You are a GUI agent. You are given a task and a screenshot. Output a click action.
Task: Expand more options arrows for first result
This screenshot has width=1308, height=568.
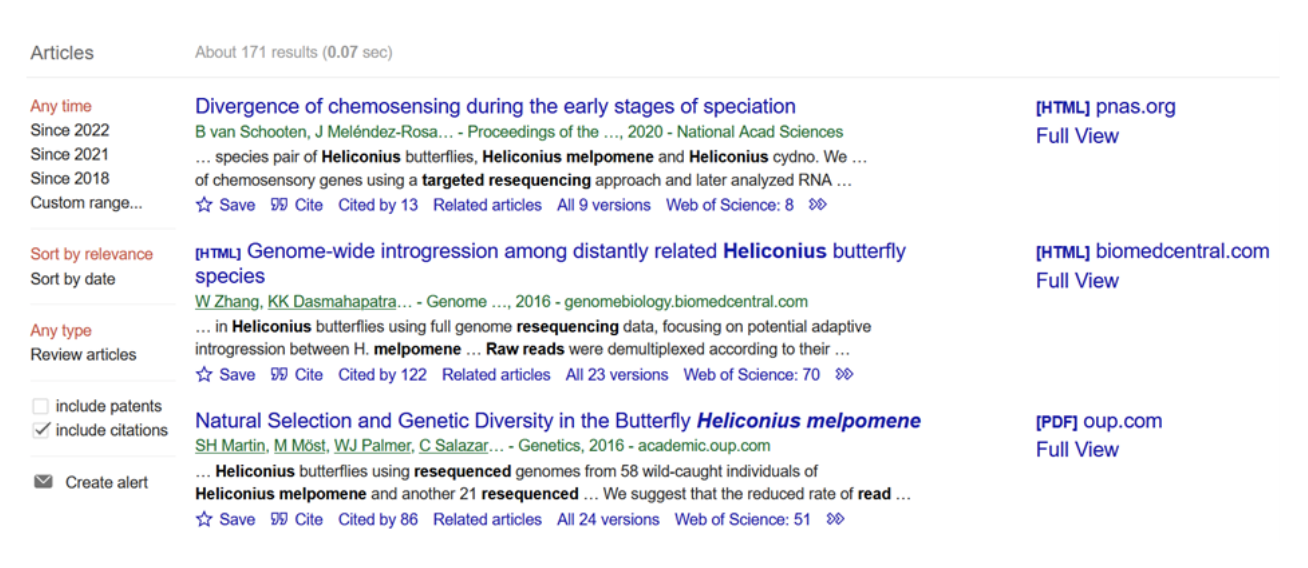(818, 205)
